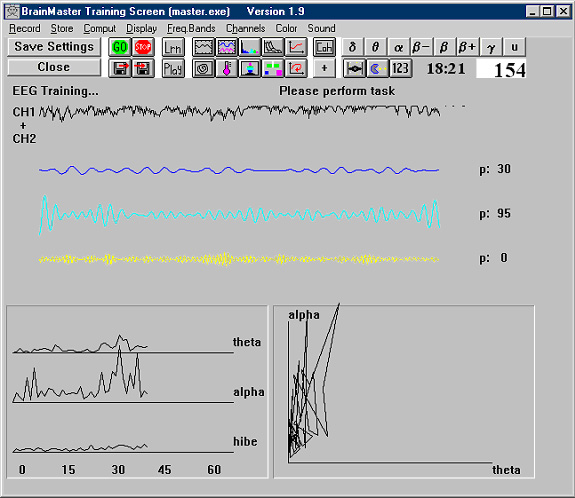Click the 154 points score field

501,69
